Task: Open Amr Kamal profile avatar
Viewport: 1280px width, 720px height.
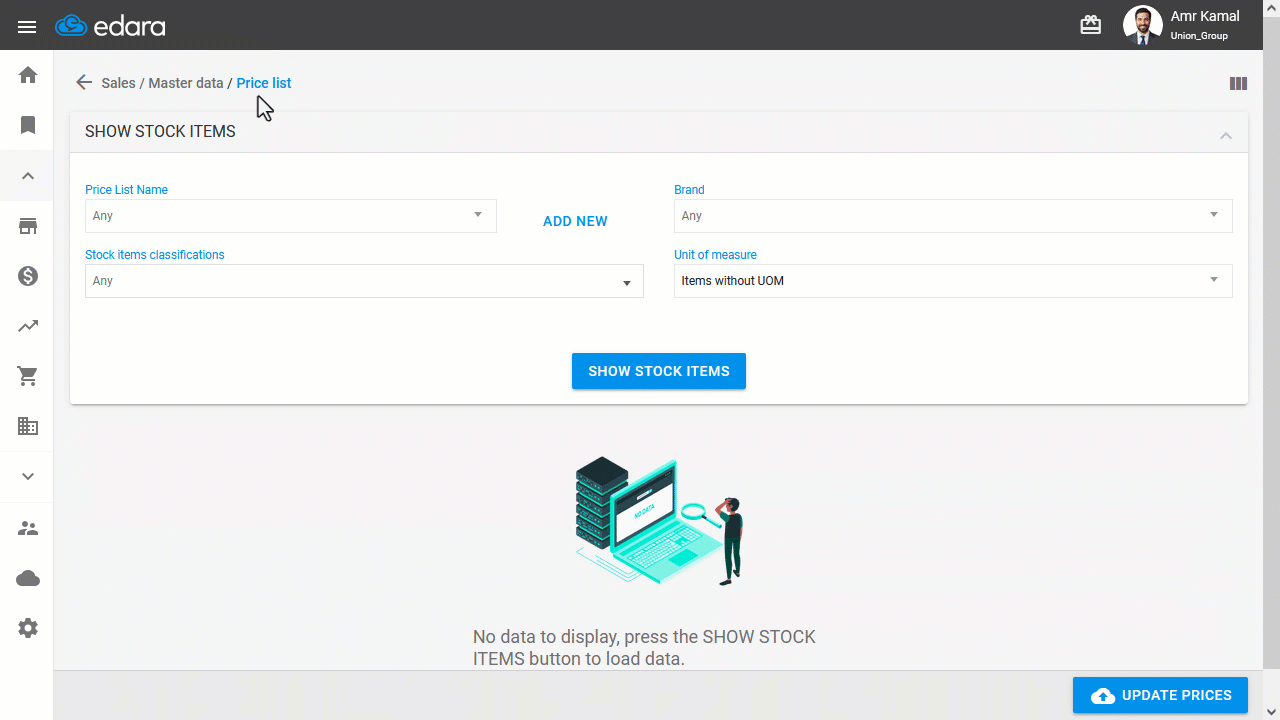Action: click(1142, 25)
